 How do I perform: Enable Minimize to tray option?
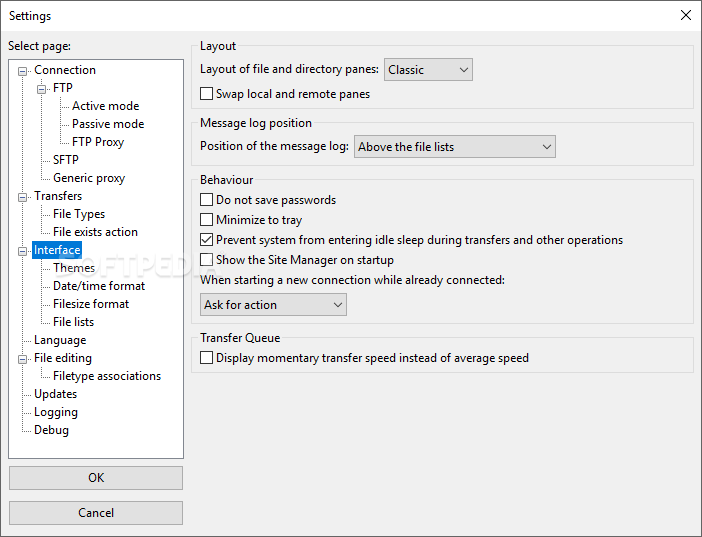[207, 220]
